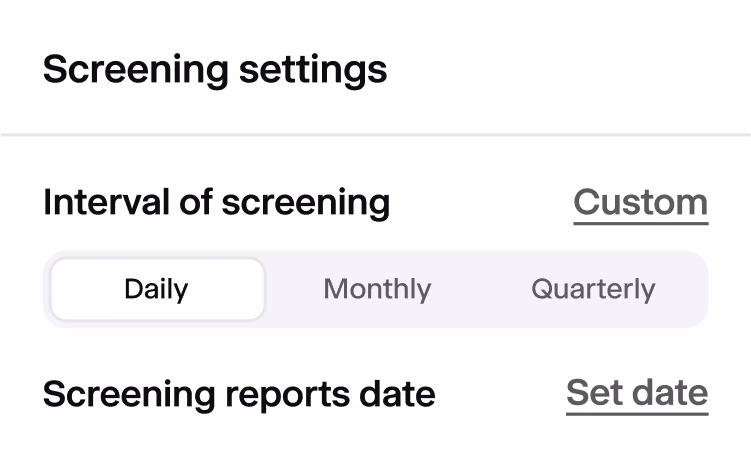Select the Daily screening interval
The height and width of the screenshot is (475, 751).
(x=157, y=289)
